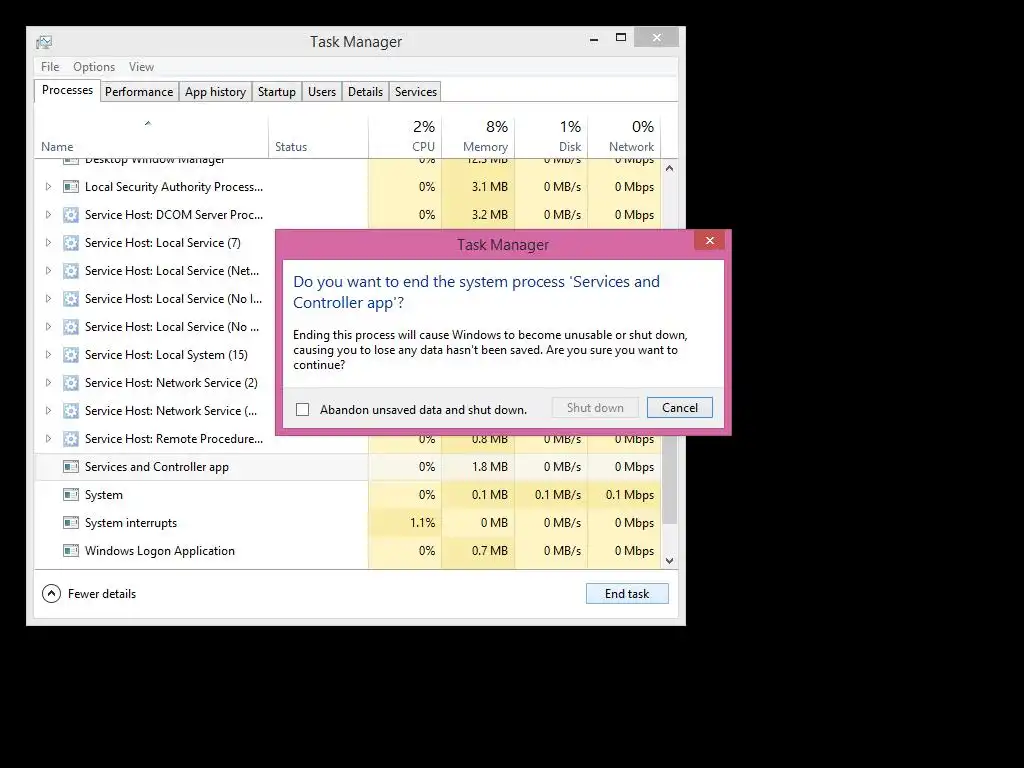Switch to the App history tab
This screenshot has width=1024, height=768.
click(216, 92)
